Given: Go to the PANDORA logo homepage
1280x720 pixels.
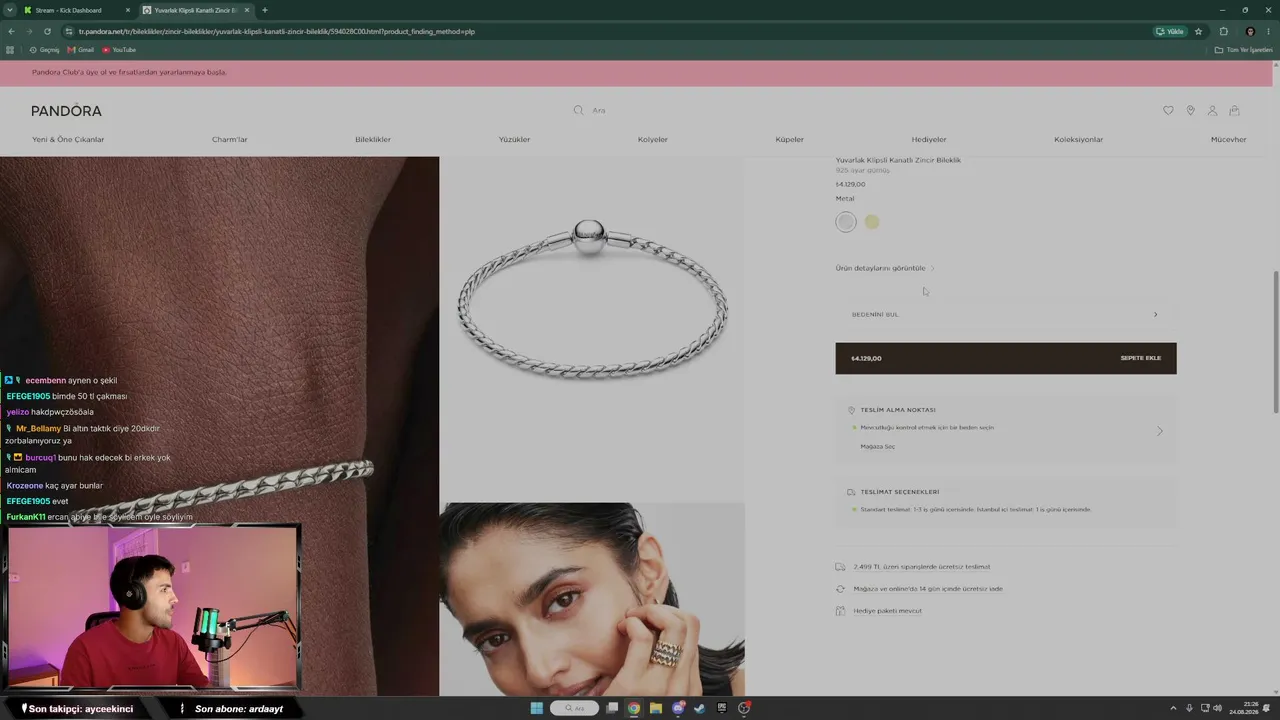Looking at the screenshot, I should coord(66,111).
